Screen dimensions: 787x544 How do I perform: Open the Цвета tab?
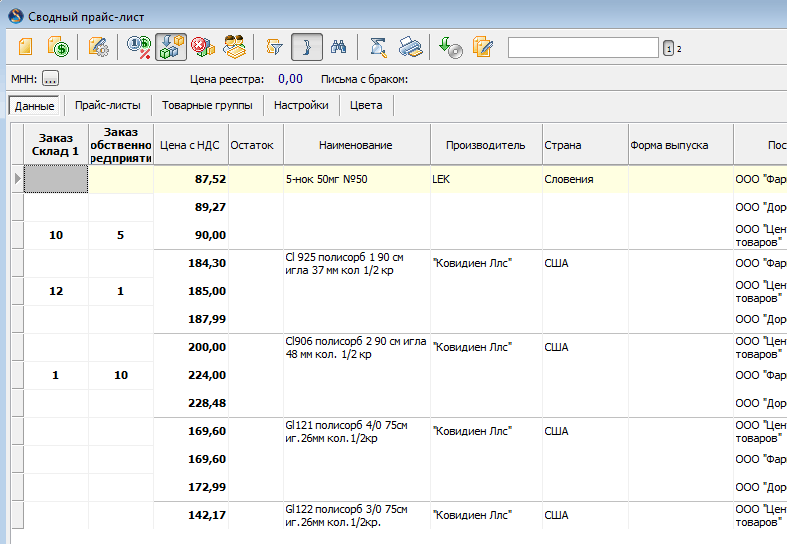pos(366,105)
